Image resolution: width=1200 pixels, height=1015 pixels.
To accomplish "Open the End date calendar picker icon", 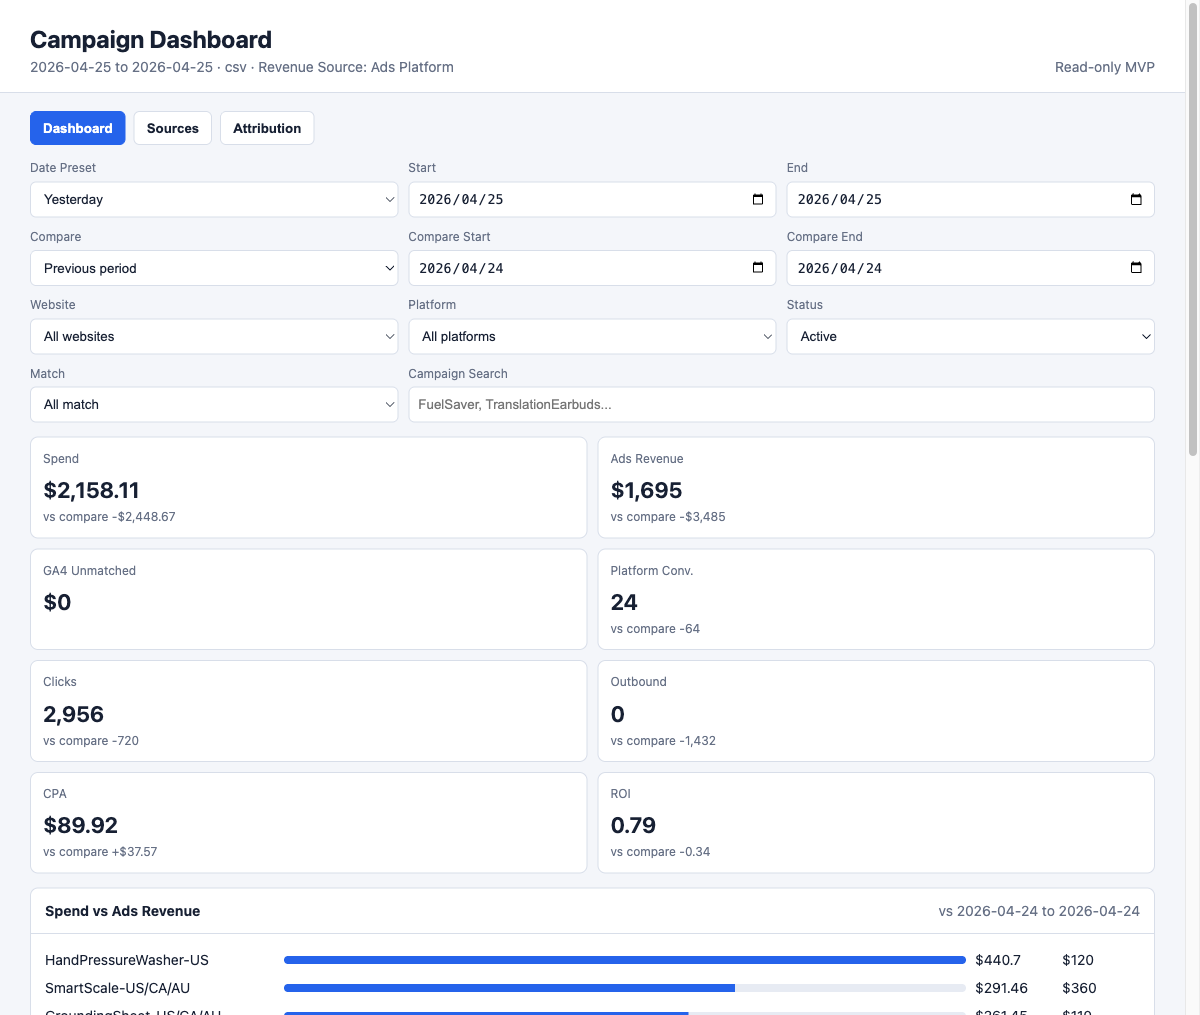I will click(1136, 199).
